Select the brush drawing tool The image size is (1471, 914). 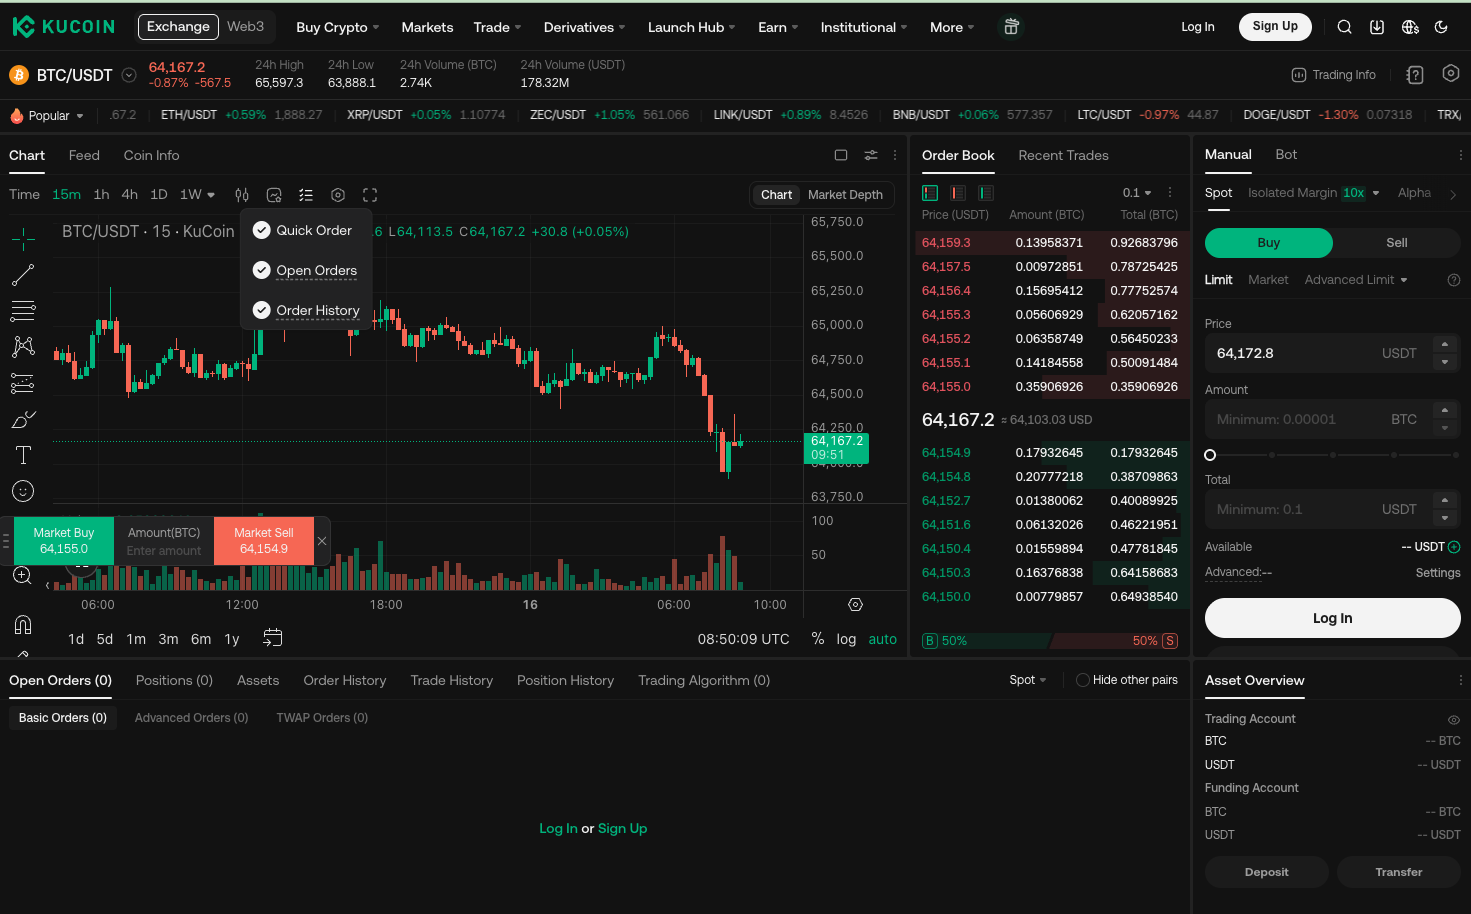point(23,419)
